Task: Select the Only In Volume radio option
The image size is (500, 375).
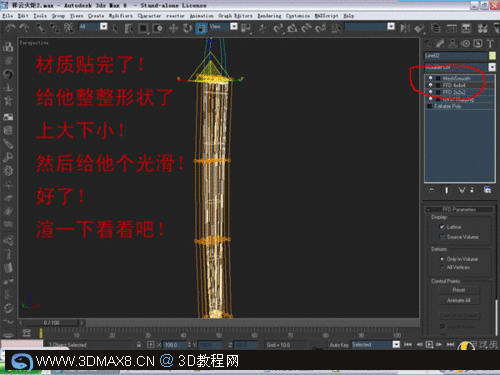Action: pyautogui.click(x=442, y=259)
